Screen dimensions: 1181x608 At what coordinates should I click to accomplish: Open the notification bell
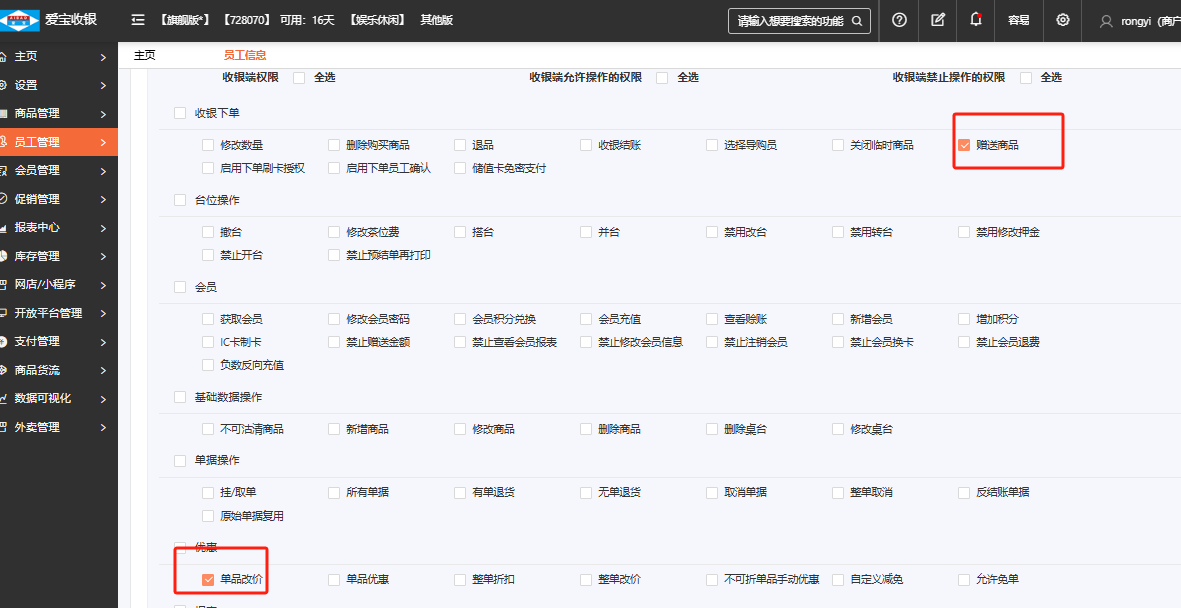976,20
